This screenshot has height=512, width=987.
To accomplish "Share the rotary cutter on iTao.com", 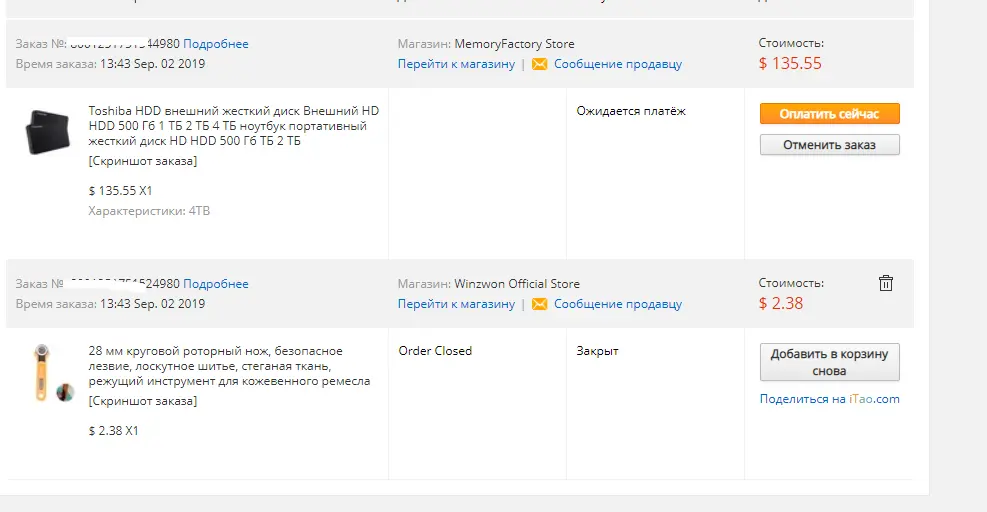I will tap(830, 399).
